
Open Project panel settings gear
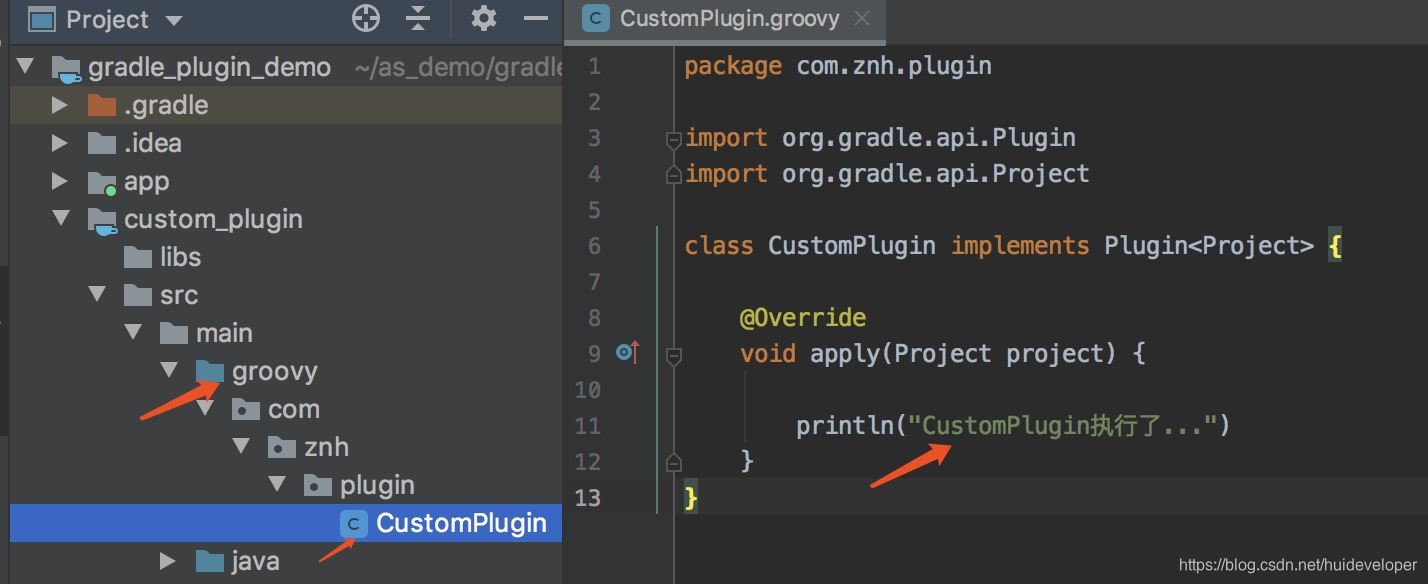point(484,18)
